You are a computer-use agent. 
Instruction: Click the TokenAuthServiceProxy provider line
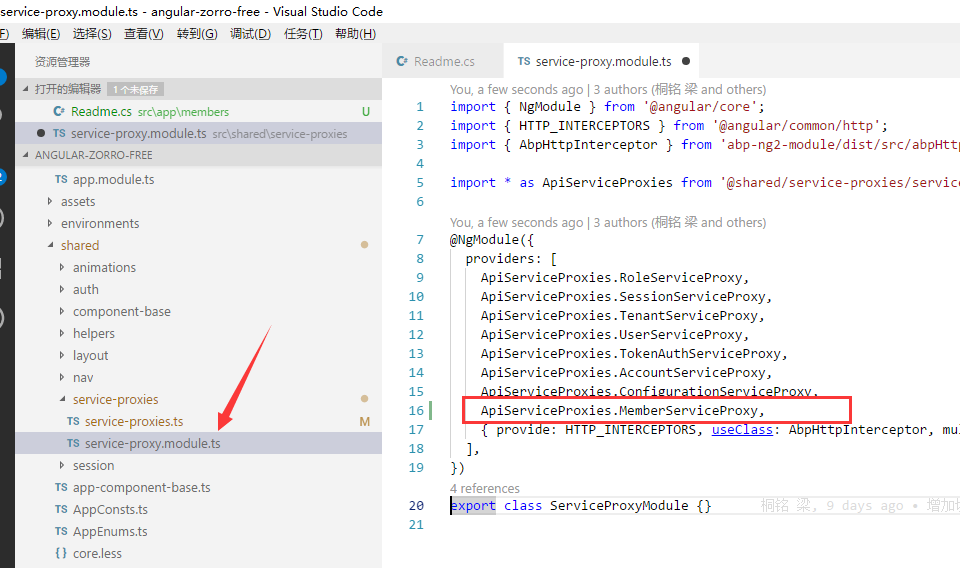[634, 354]
